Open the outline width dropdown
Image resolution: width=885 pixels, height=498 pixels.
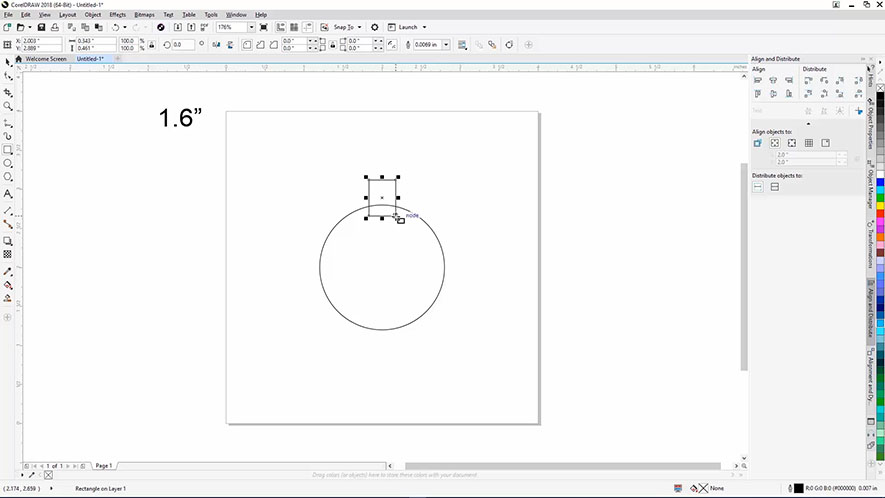tap(445, 44)
